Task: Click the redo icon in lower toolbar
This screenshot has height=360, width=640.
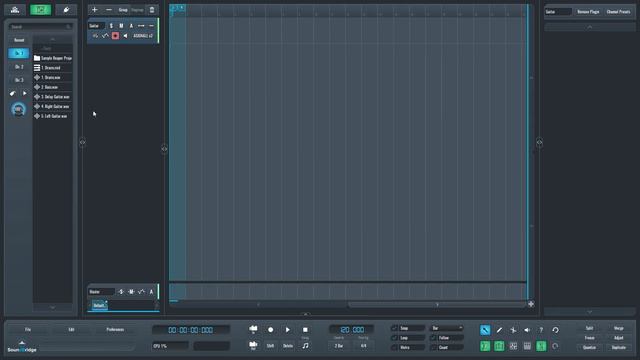Action: (555, 346)
